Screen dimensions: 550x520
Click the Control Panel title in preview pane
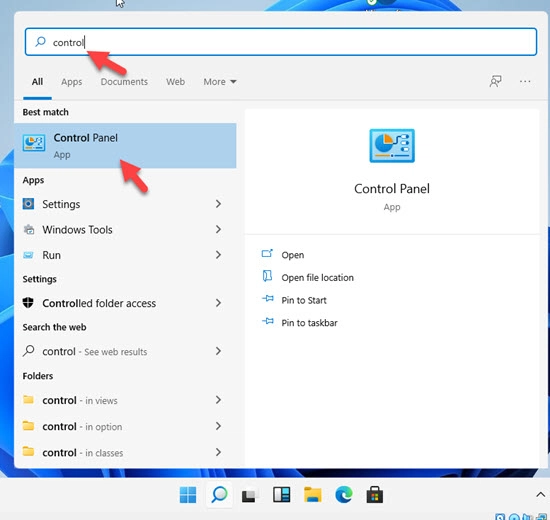click(x=392, y=189)
